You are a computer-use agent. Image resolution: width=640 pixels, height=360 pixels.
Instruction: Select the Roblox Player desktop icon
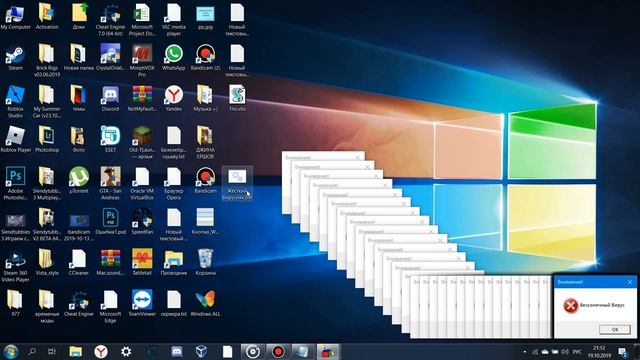[16, 139]
